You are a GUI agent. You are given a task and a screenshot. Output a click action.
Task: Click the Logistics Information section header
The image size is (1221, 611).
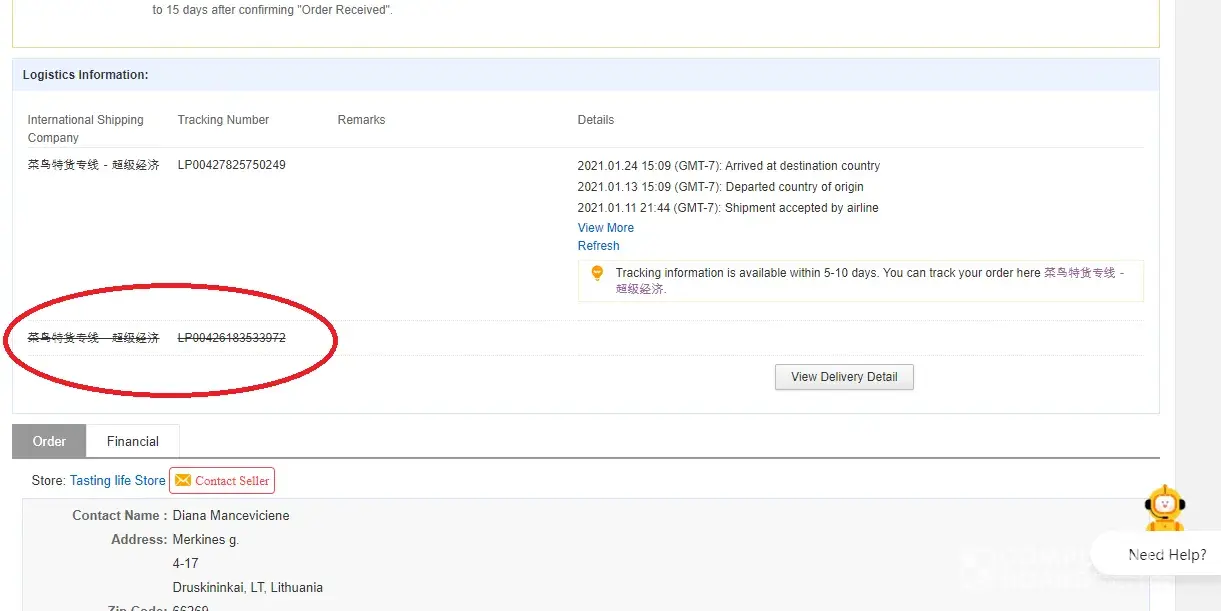pos(85,75)
